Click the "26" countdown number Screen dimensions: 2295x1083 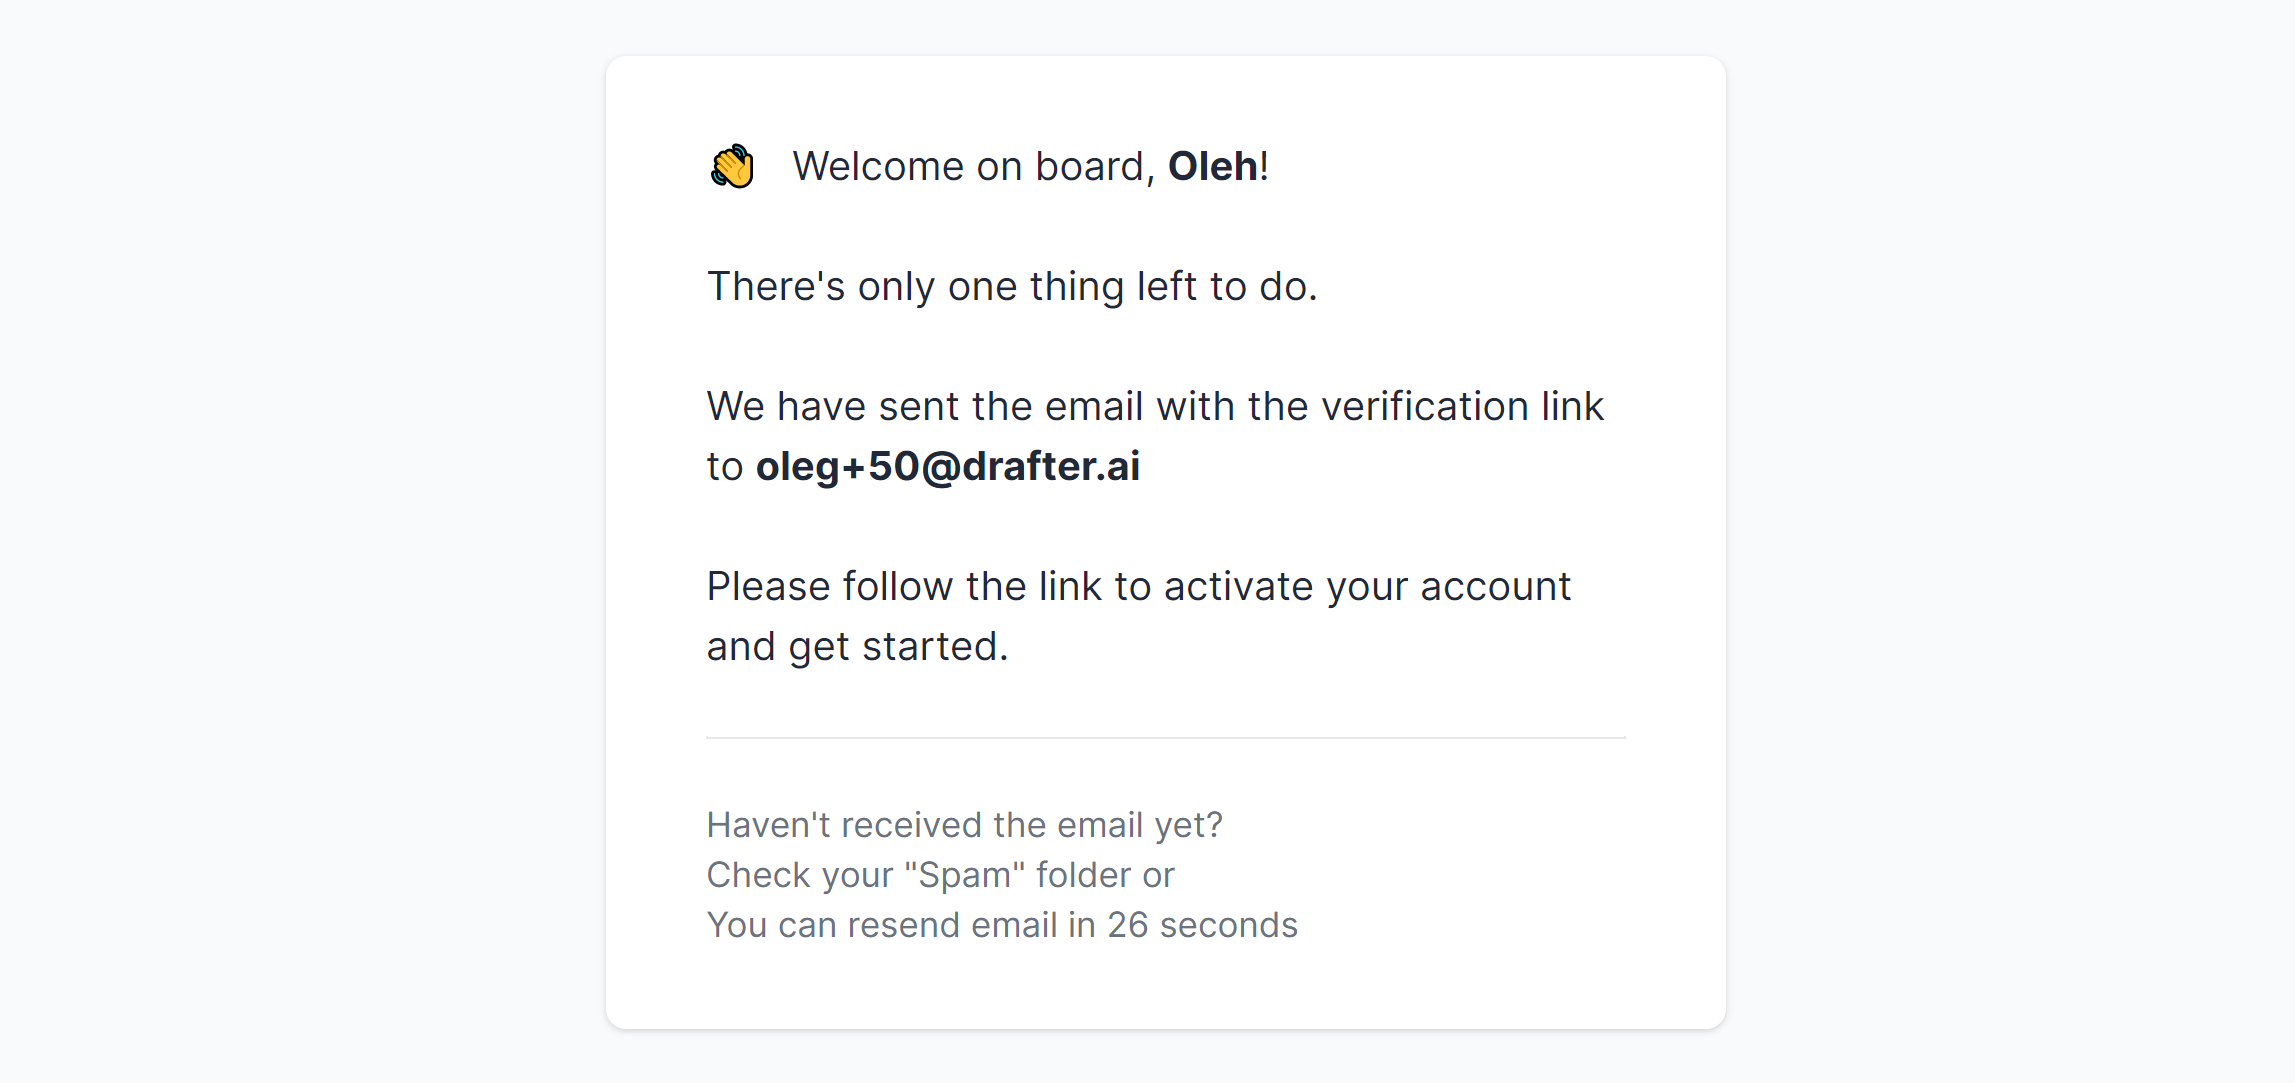pos(1127,925)
